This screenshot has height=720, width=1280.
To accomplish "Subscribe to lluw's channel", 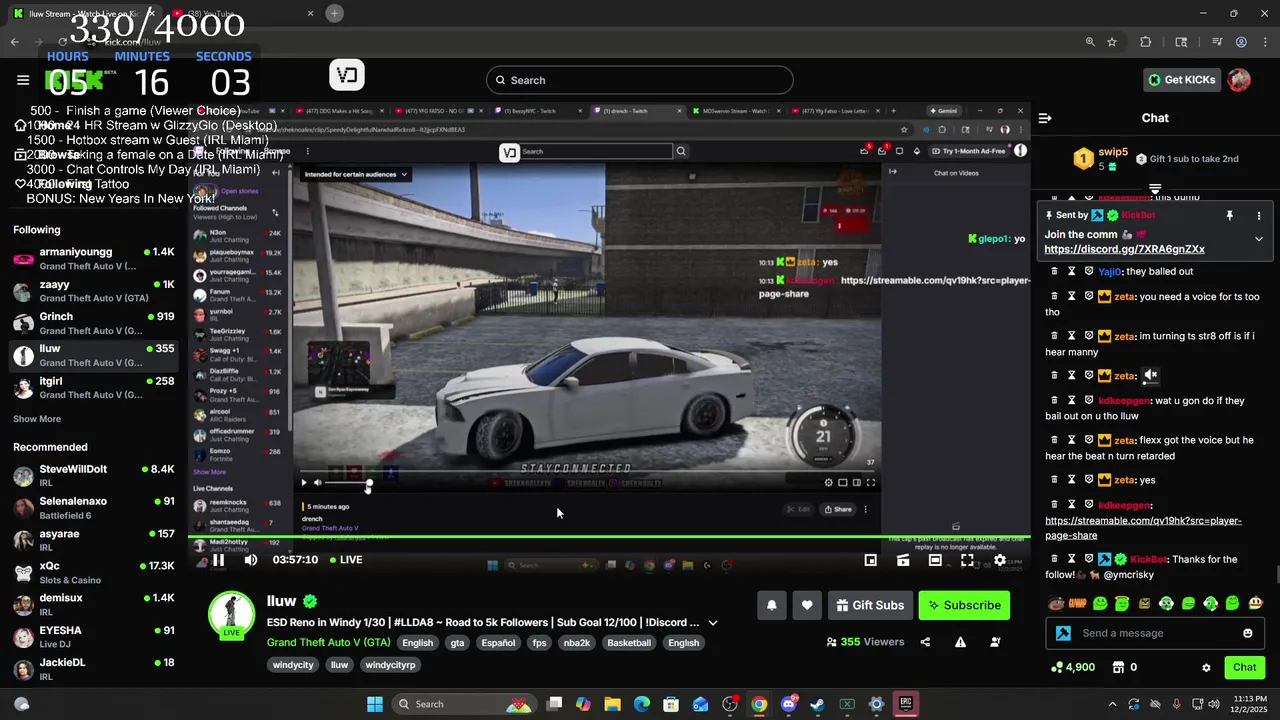I will [964, 605].
